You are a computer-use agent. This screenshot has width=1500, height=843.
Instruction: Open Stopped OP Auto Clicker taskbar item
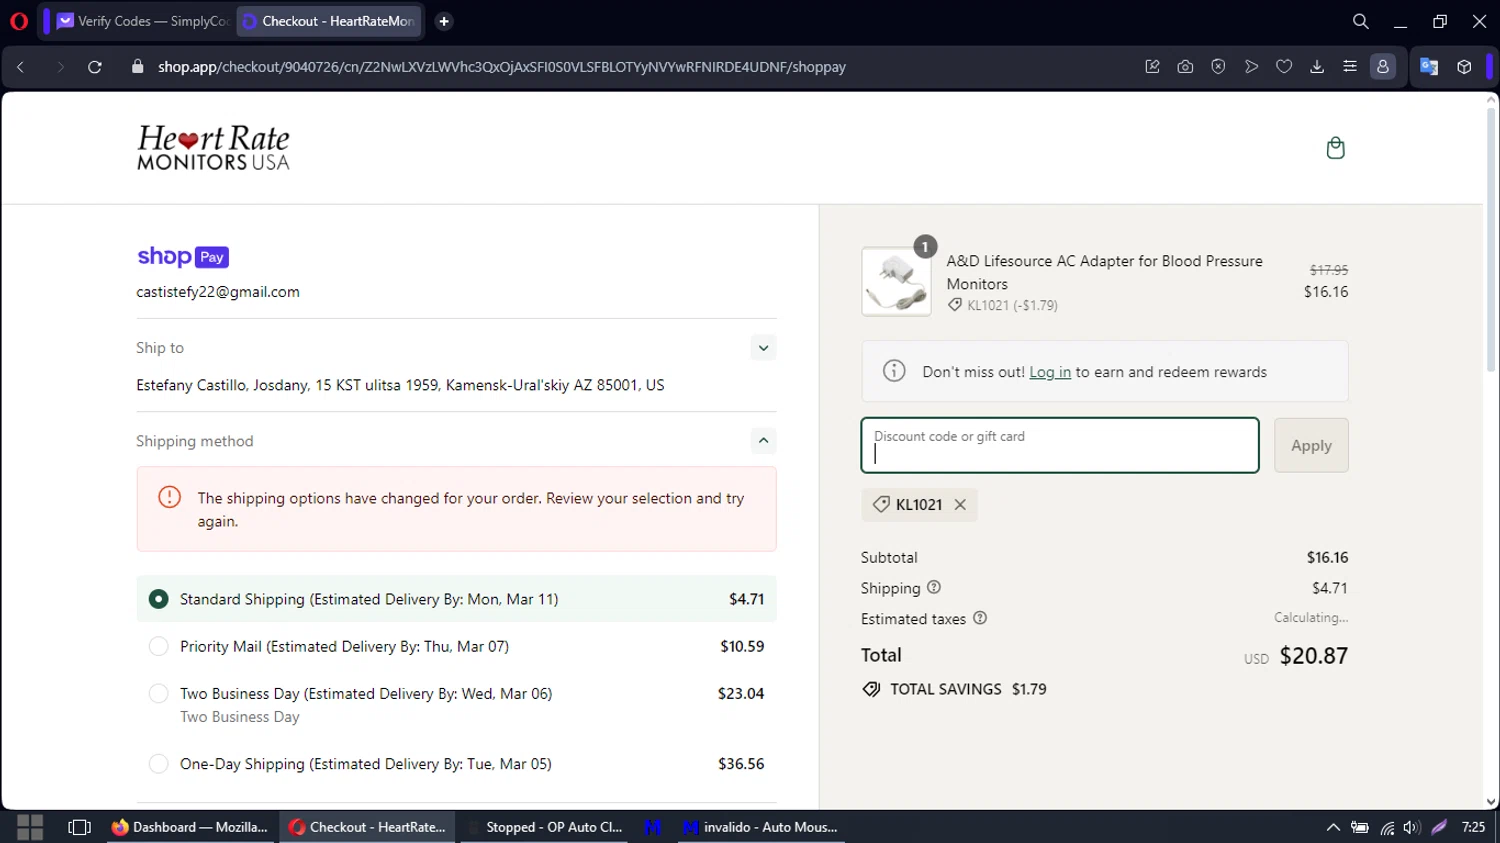click(546, 827)
